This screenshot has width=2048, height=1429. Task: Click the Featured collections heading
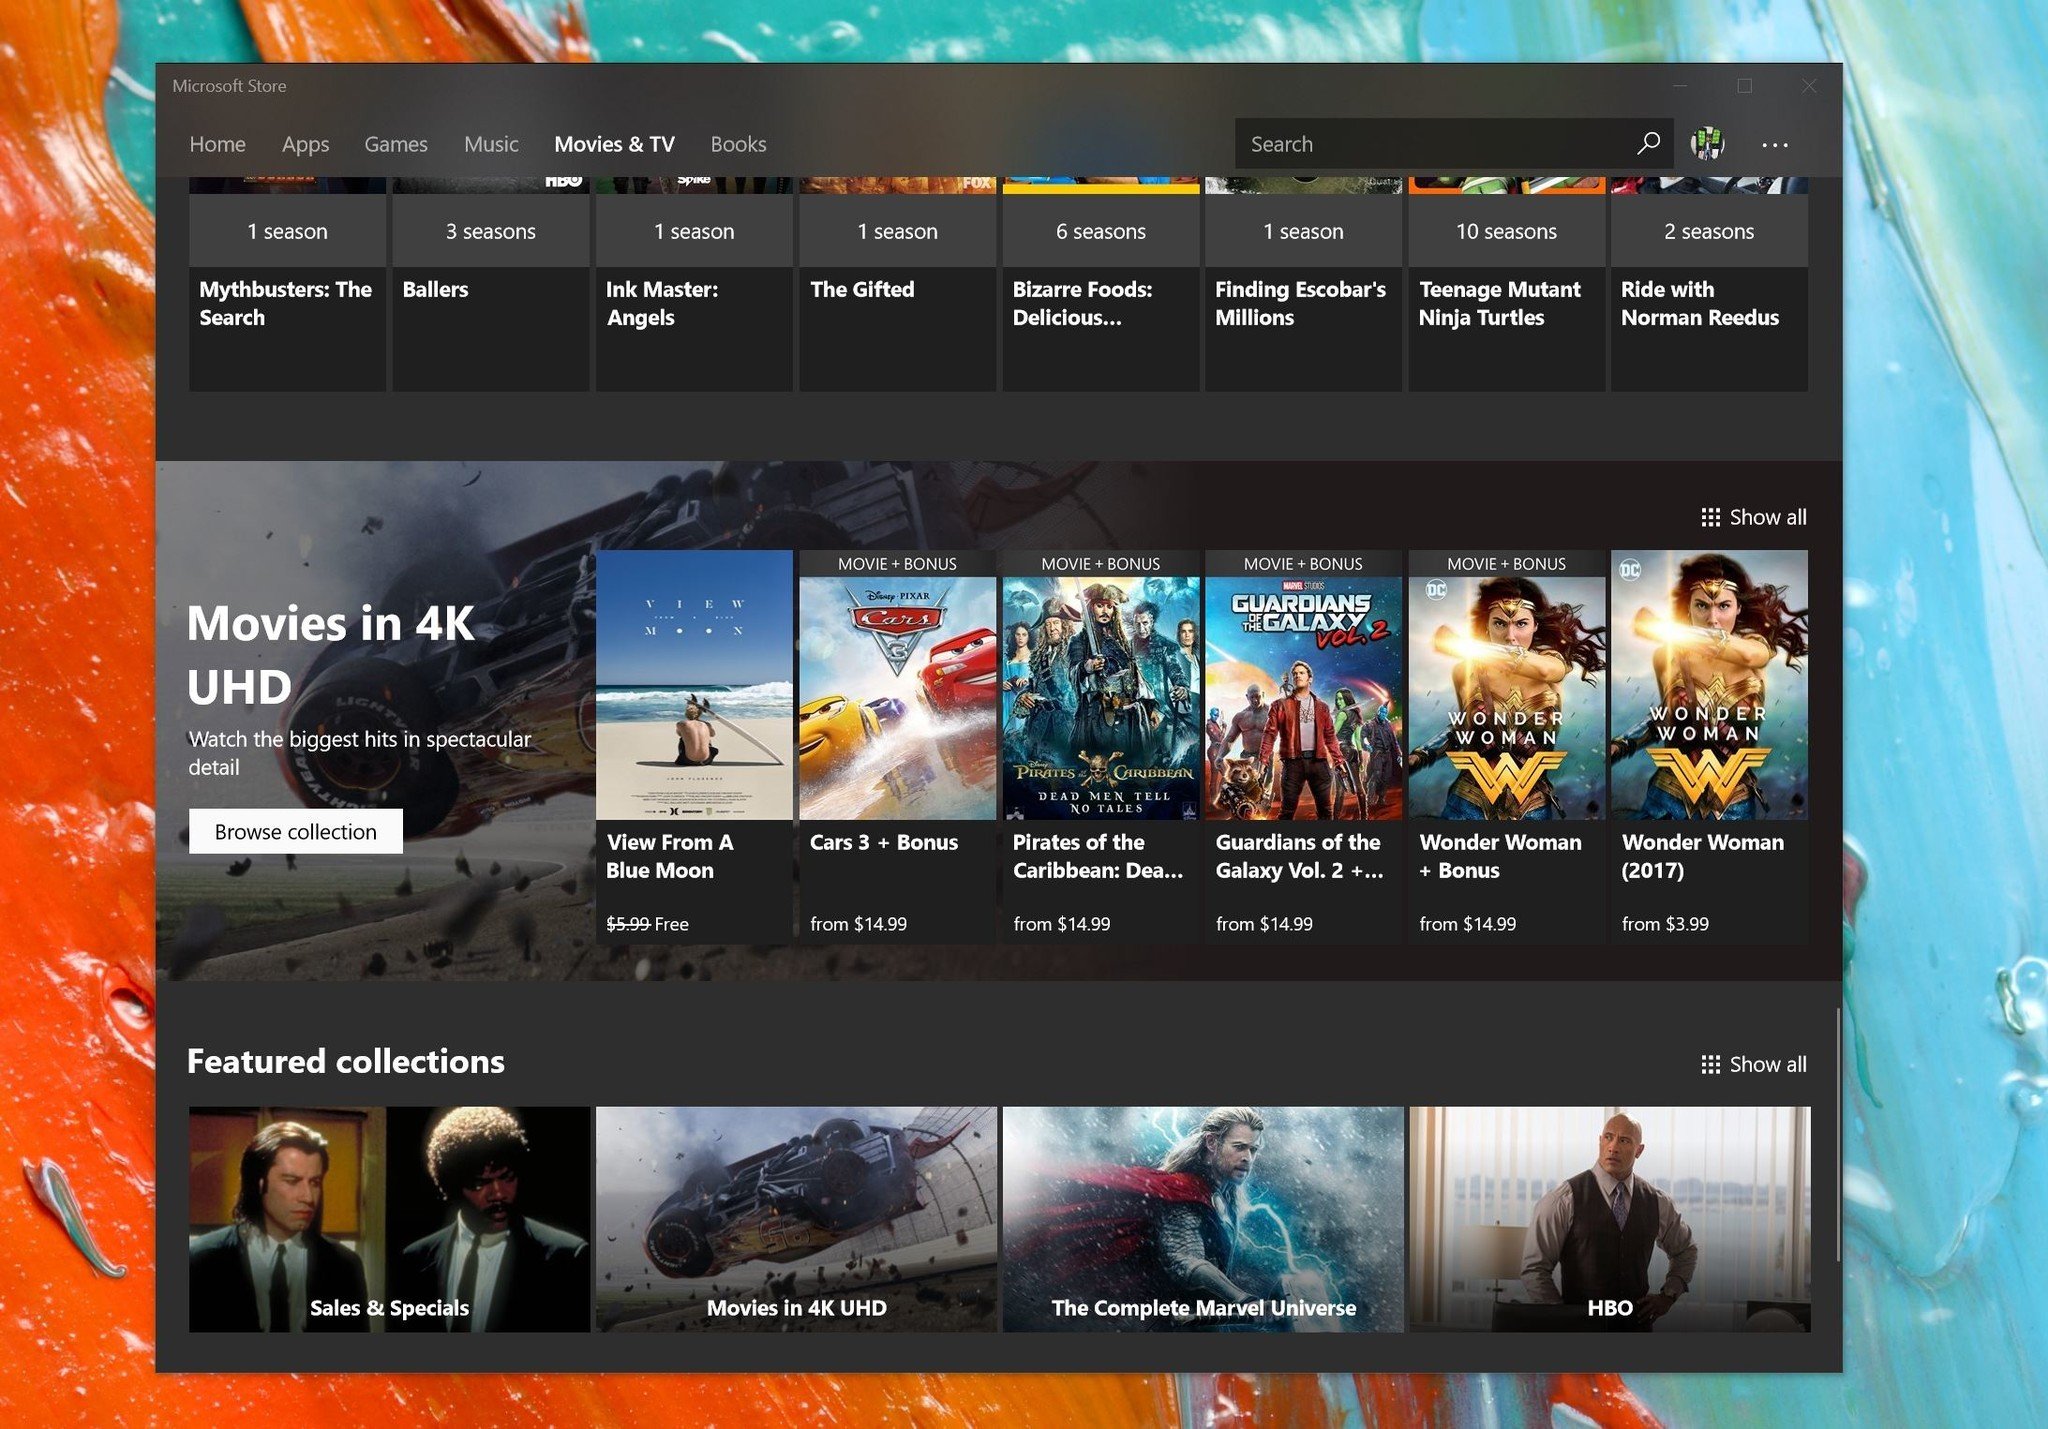point(346,1061)
